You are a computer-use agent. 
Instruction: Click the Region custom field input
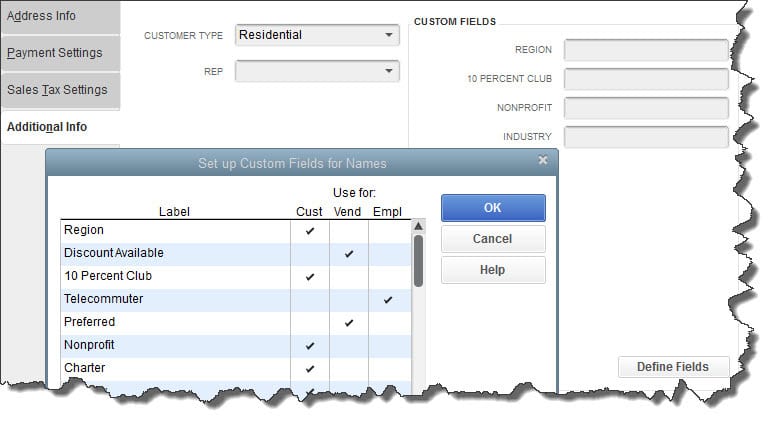pos(645,50)
